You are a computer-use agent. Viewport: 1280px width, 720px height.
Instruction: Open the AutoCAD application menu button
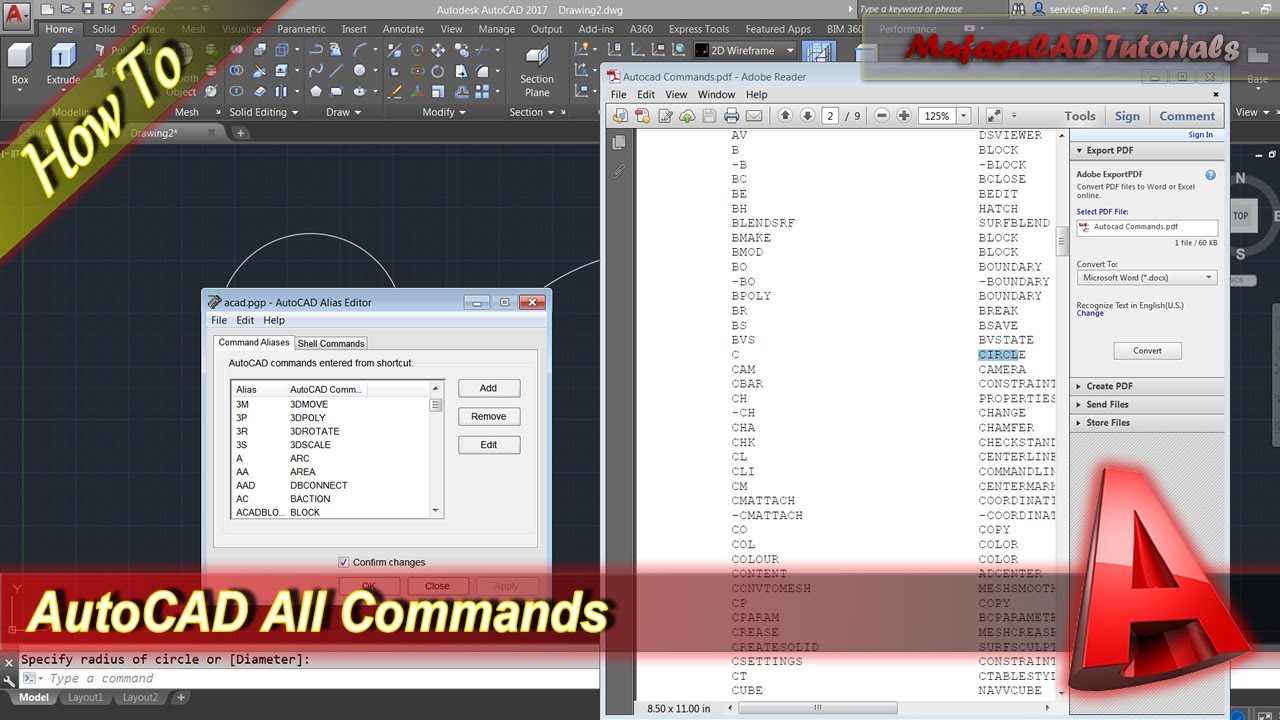(x=14, y=15)
